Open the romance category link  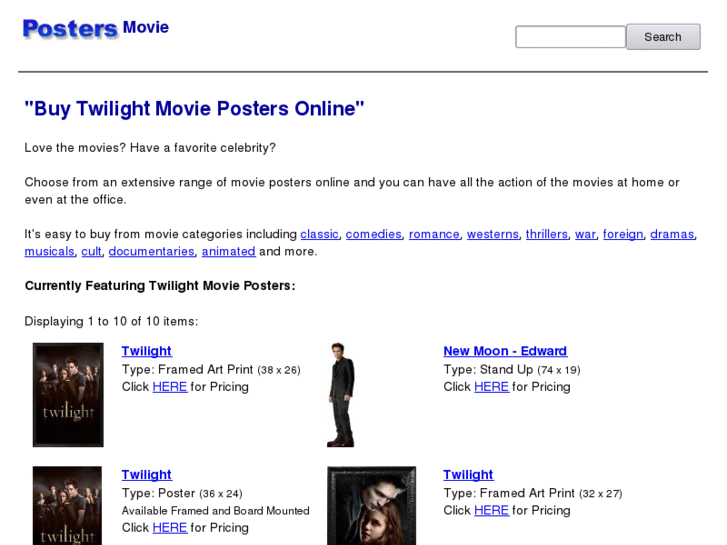coord(434,234)
